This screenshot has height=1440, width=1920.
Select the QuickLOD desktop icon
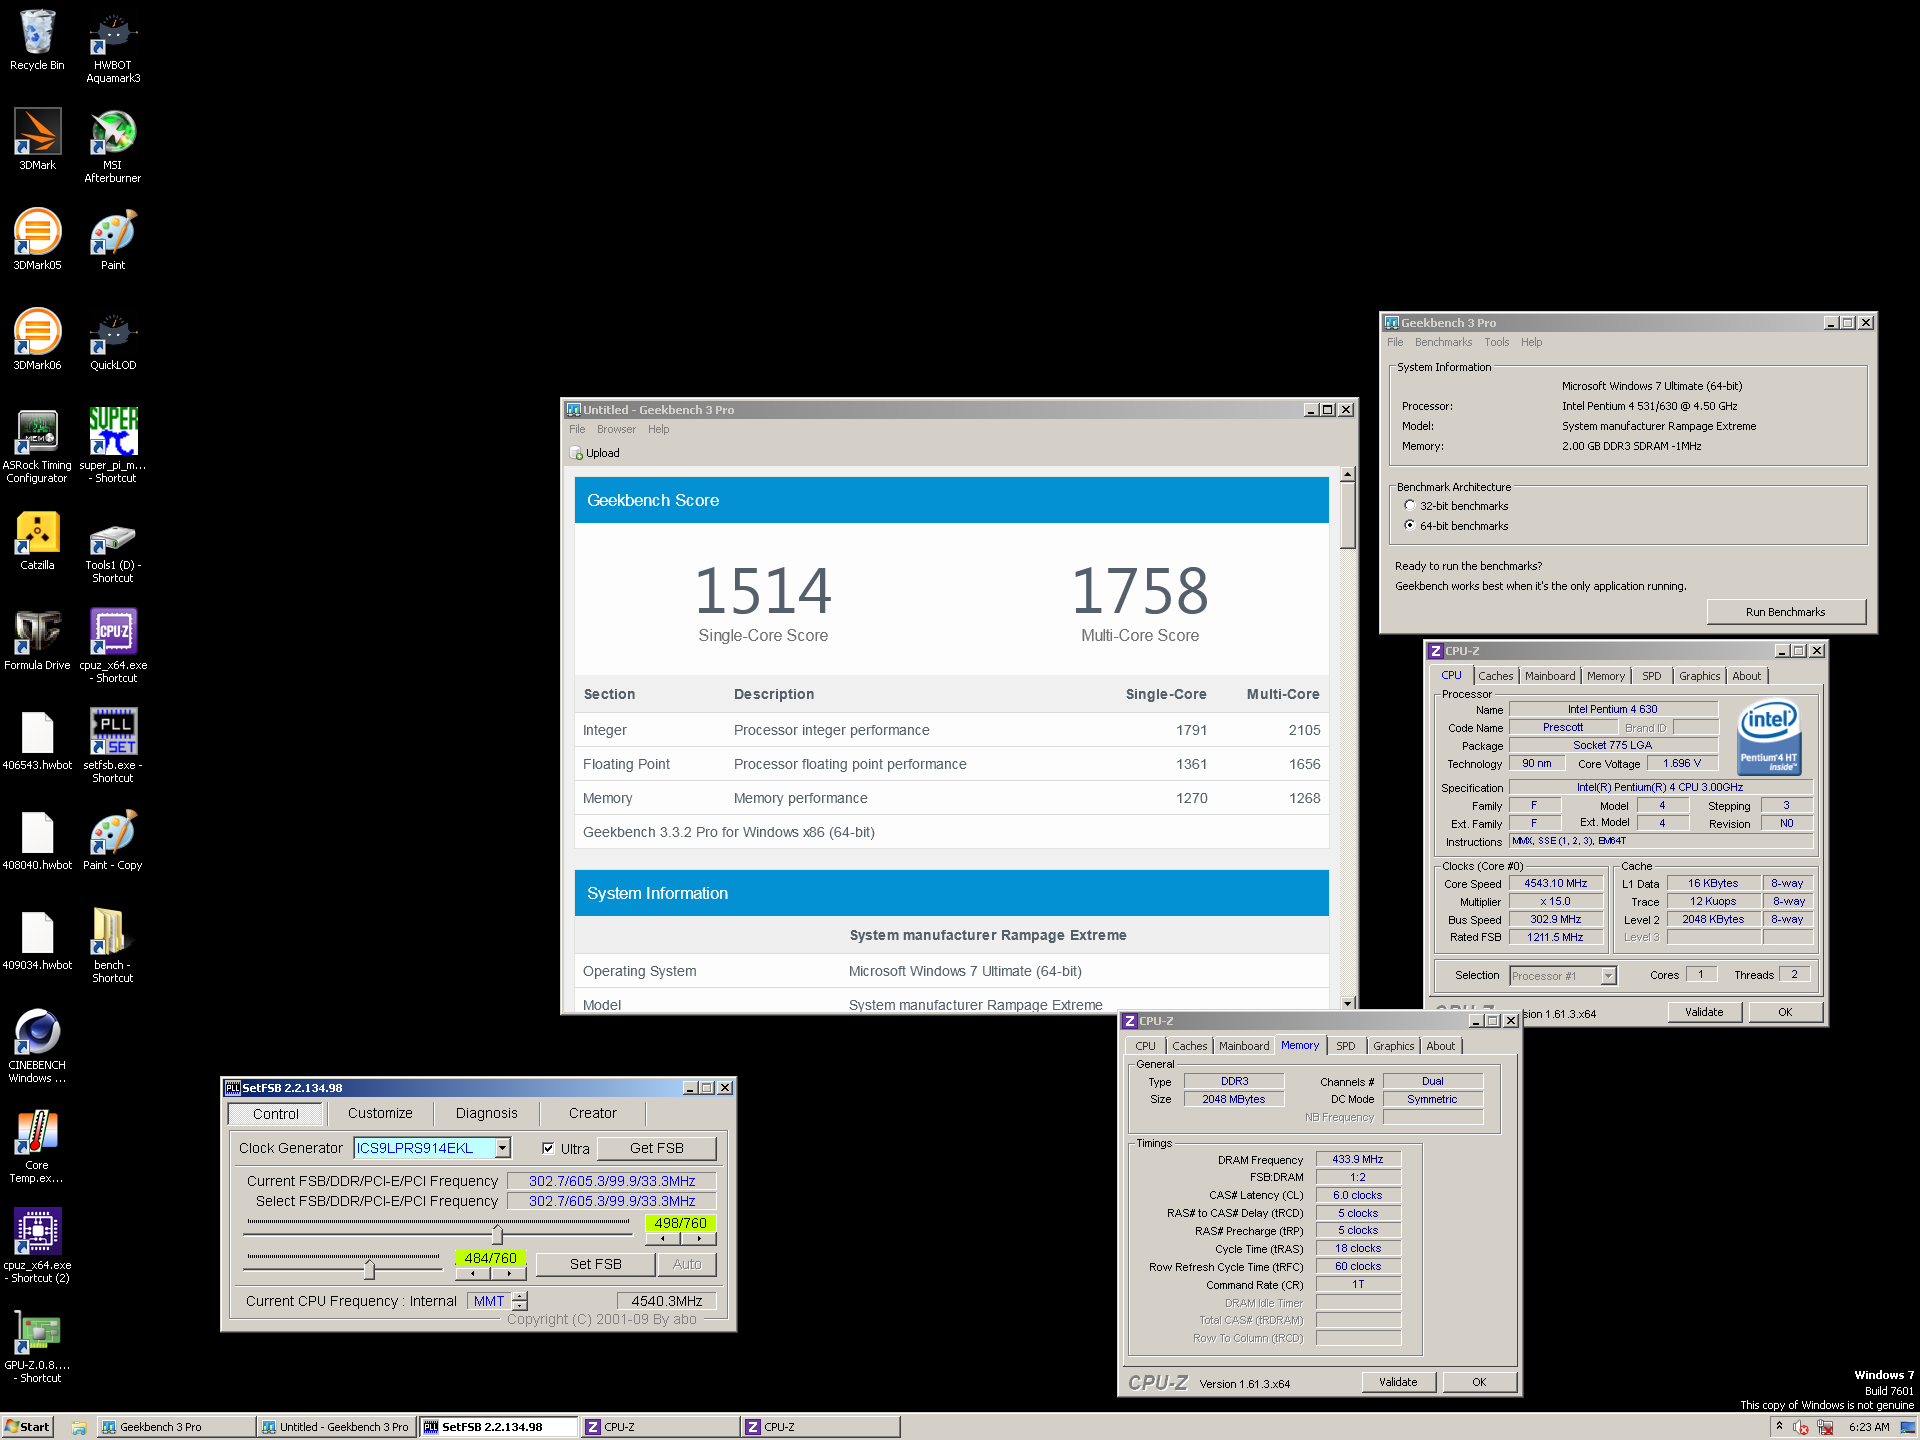coord(113,340)
